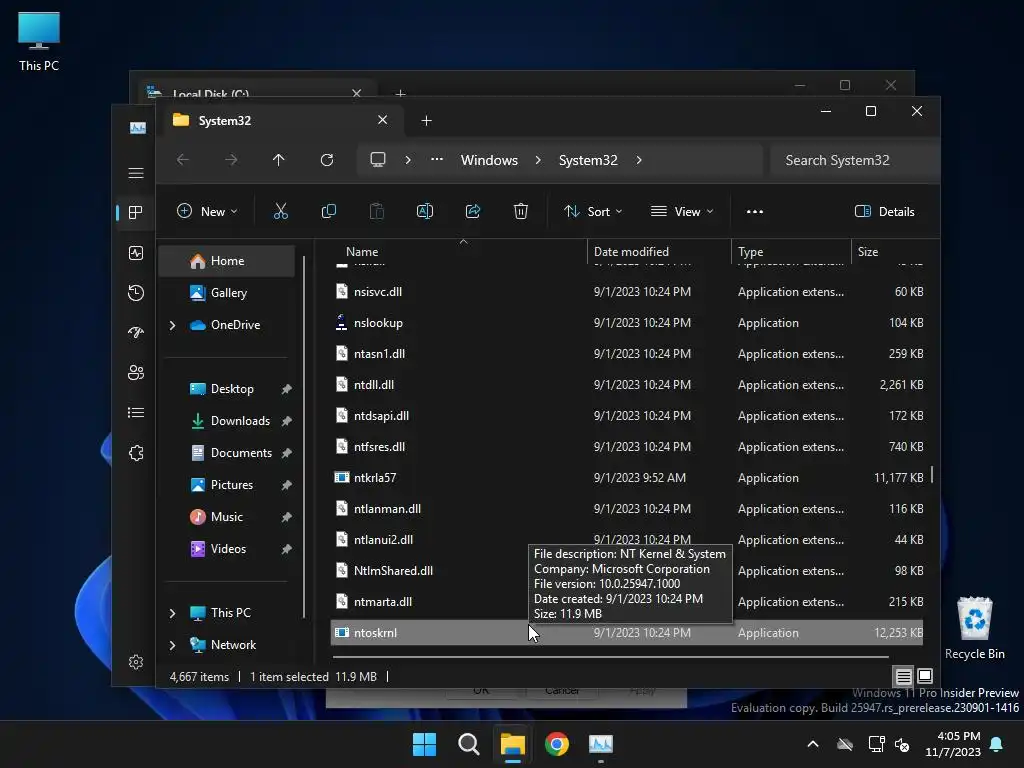Open taskbar Search
This screenshot has height=768, width=1024.
[x=469, y=744]
